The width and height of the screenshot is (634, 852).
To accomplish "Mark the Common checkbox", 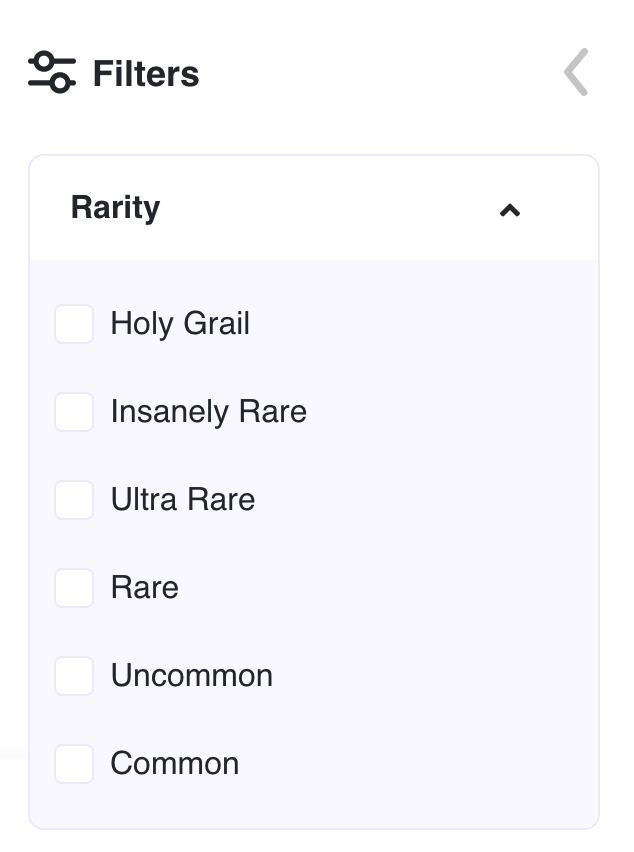I will point(74,764).
